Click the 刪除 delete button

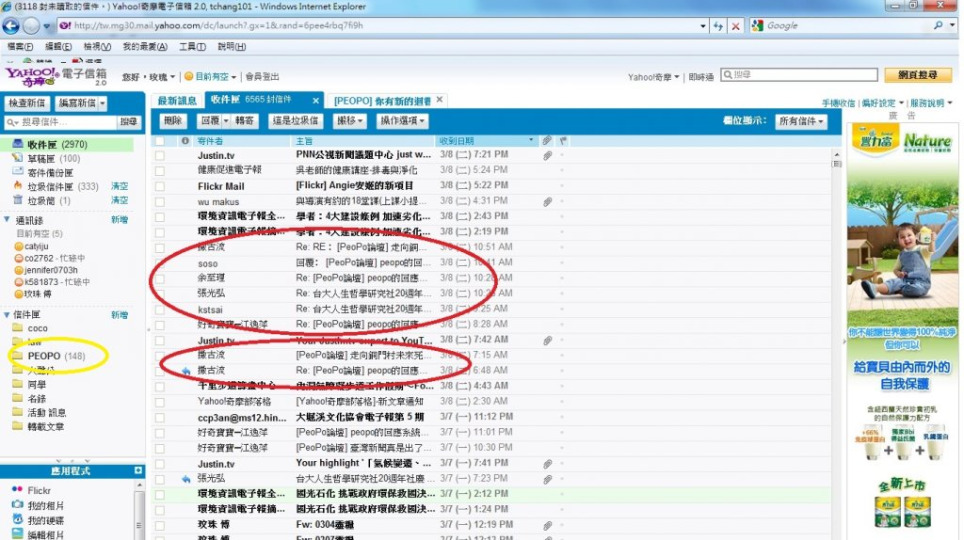(x=173, y=121)
